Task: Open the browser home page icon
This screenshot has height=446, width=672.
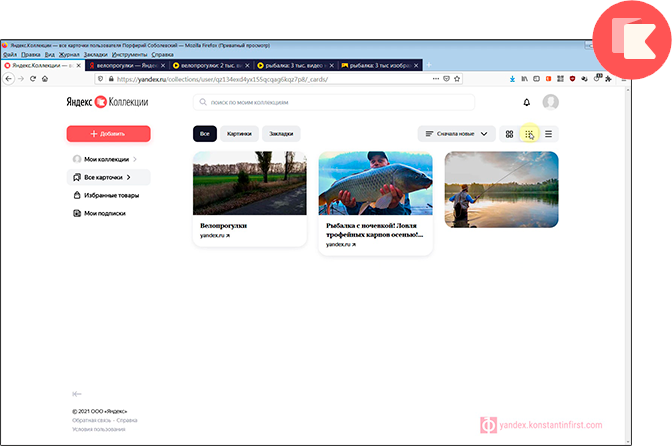Action: pos(45,79)
